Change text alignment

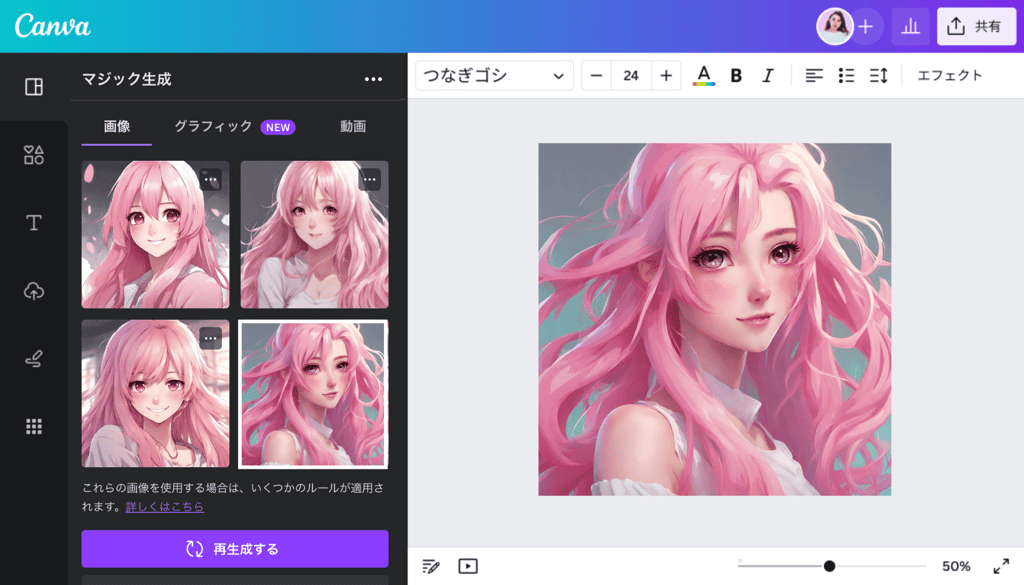coord(814,76)
